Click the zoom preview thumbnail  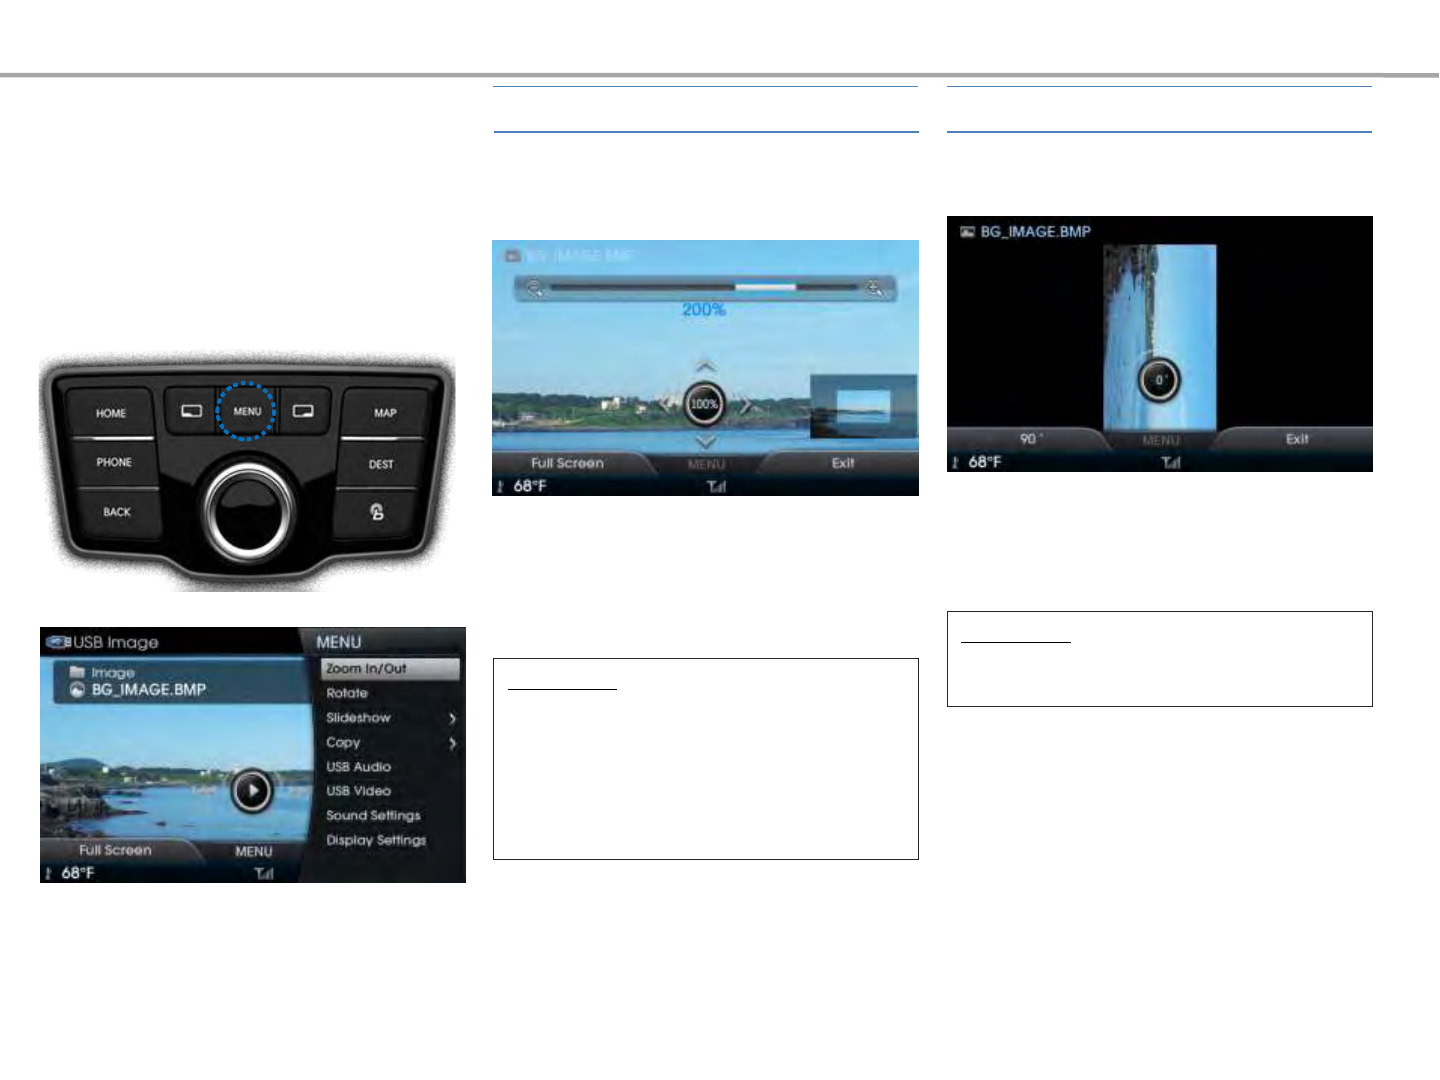click(x=863, y=406)
